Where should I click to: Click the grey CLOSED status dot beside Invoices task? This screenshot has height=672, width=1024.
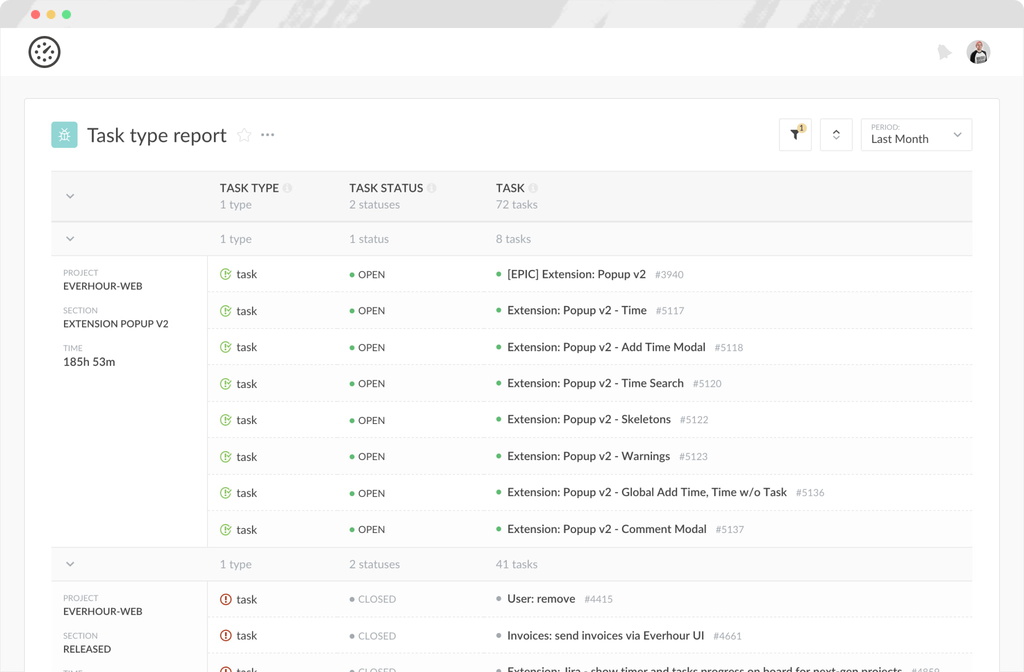point(350,636)
